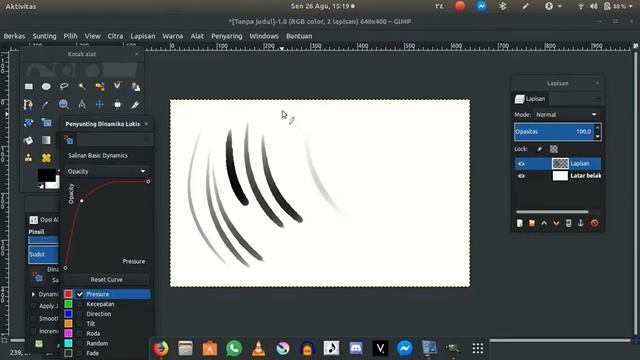Select the Rectangle Select tool
This screenshot has width=640, height=360.
[x=29, y=87]
